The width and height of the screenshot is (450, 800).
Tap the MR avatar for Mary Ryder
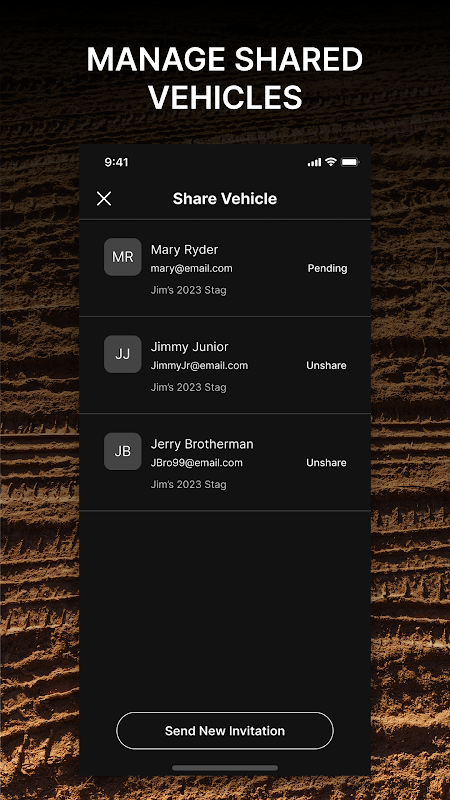pos(122,257)
